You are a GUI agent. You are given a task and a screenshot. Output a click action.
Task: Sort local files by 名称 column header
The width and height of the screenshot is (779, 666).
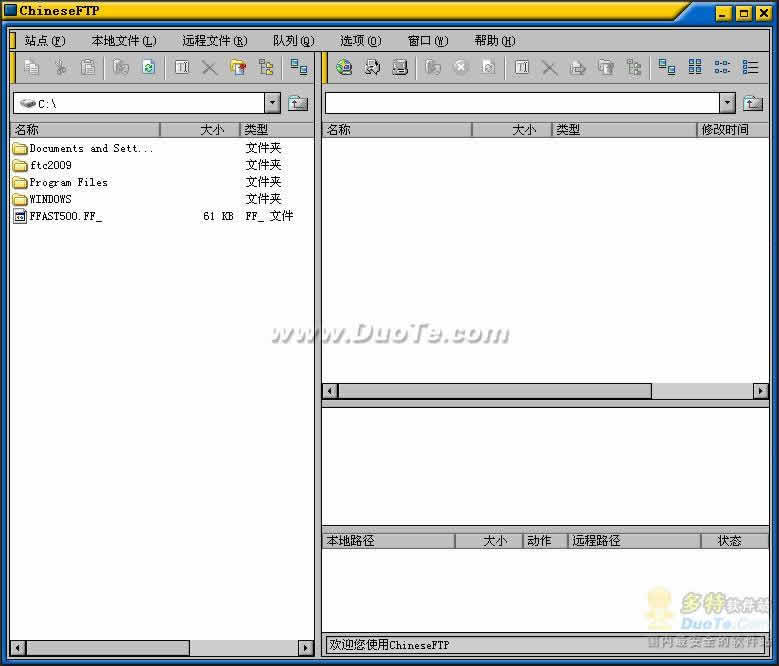85,130
